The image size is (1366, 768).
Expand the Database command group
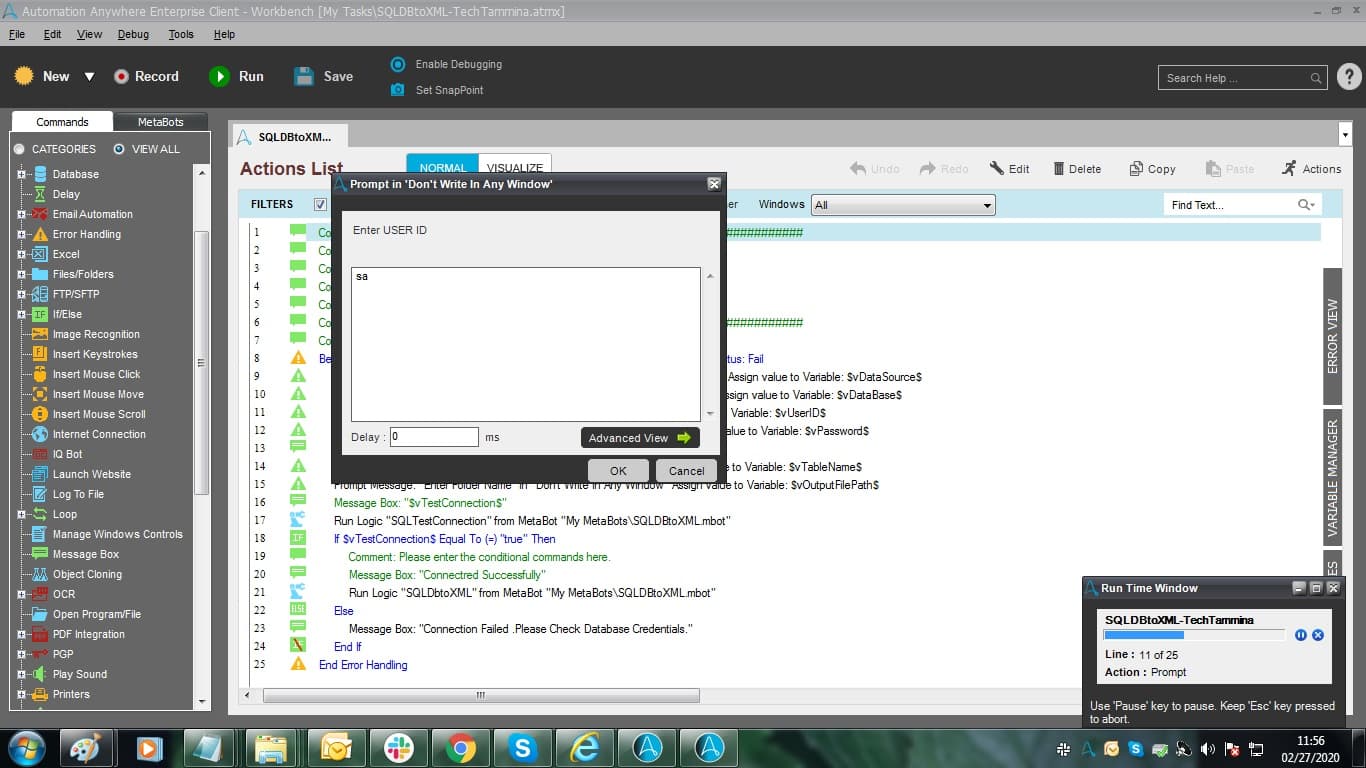tap(21, 174)
